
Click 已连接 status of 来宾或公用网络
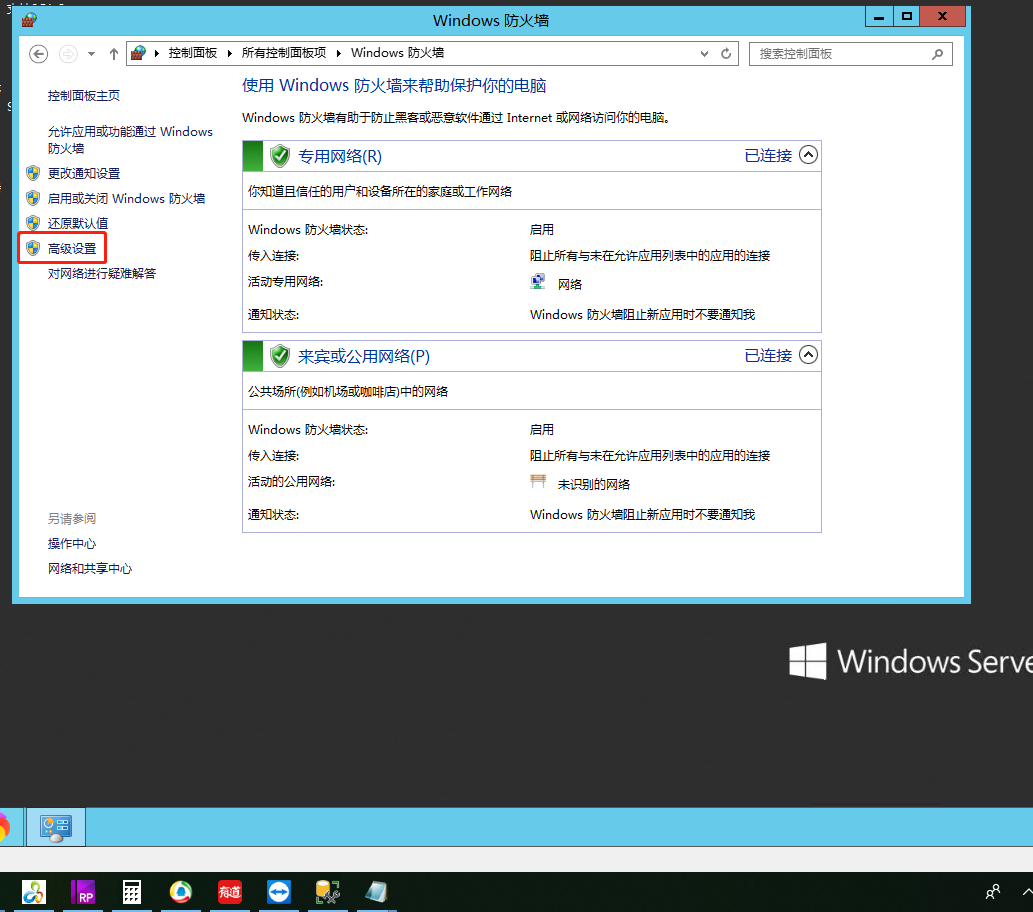[x=768, y=356]
